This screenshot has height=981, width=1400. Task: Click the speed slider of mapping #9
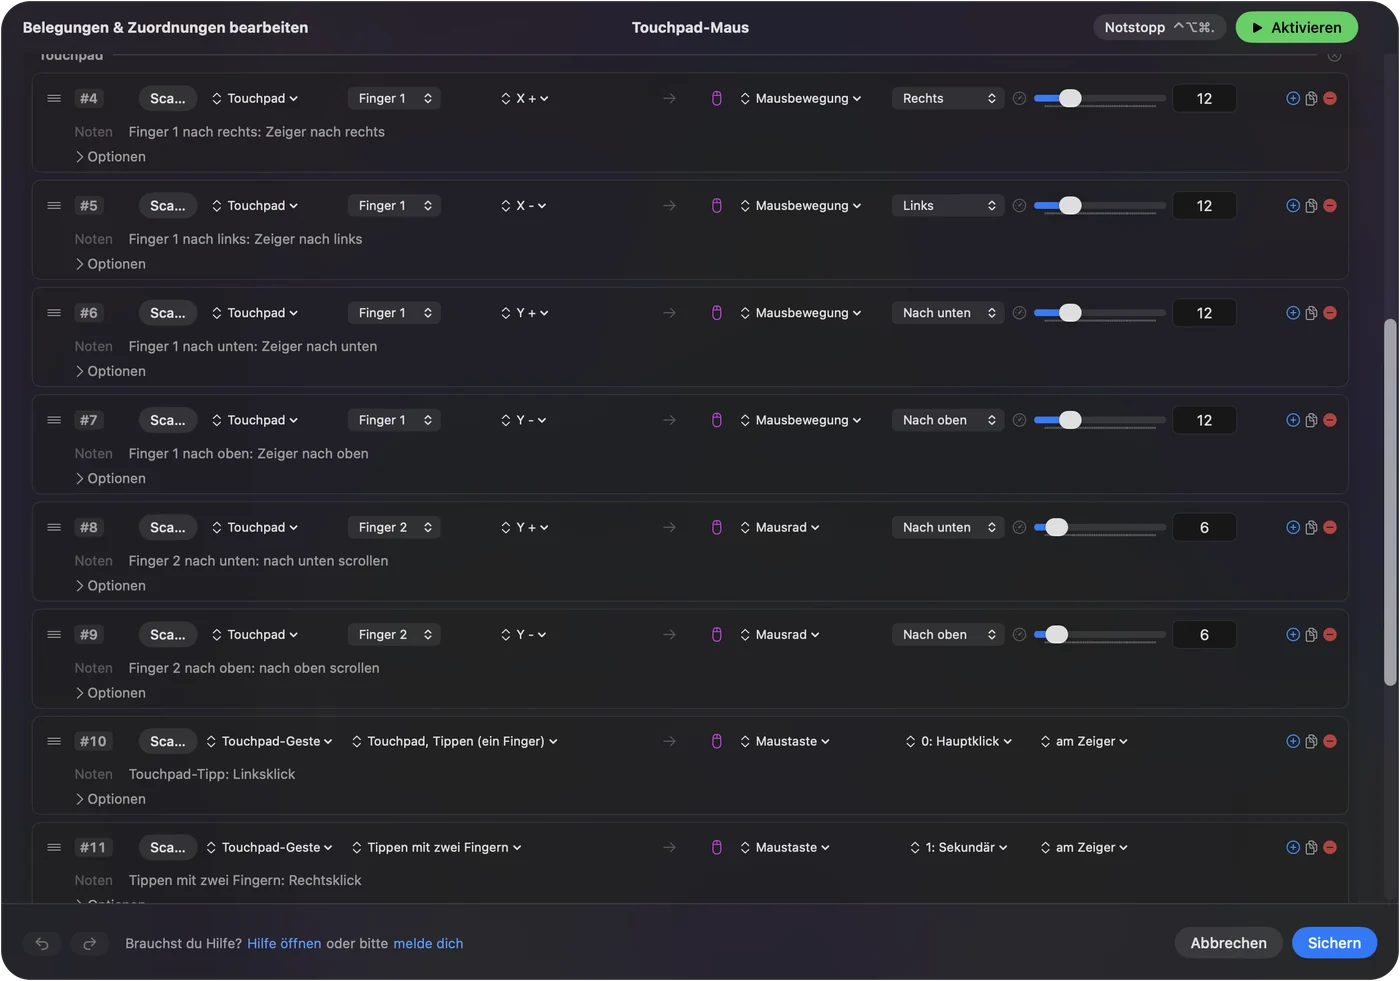pyautogui.click(x=1100, y=634)
